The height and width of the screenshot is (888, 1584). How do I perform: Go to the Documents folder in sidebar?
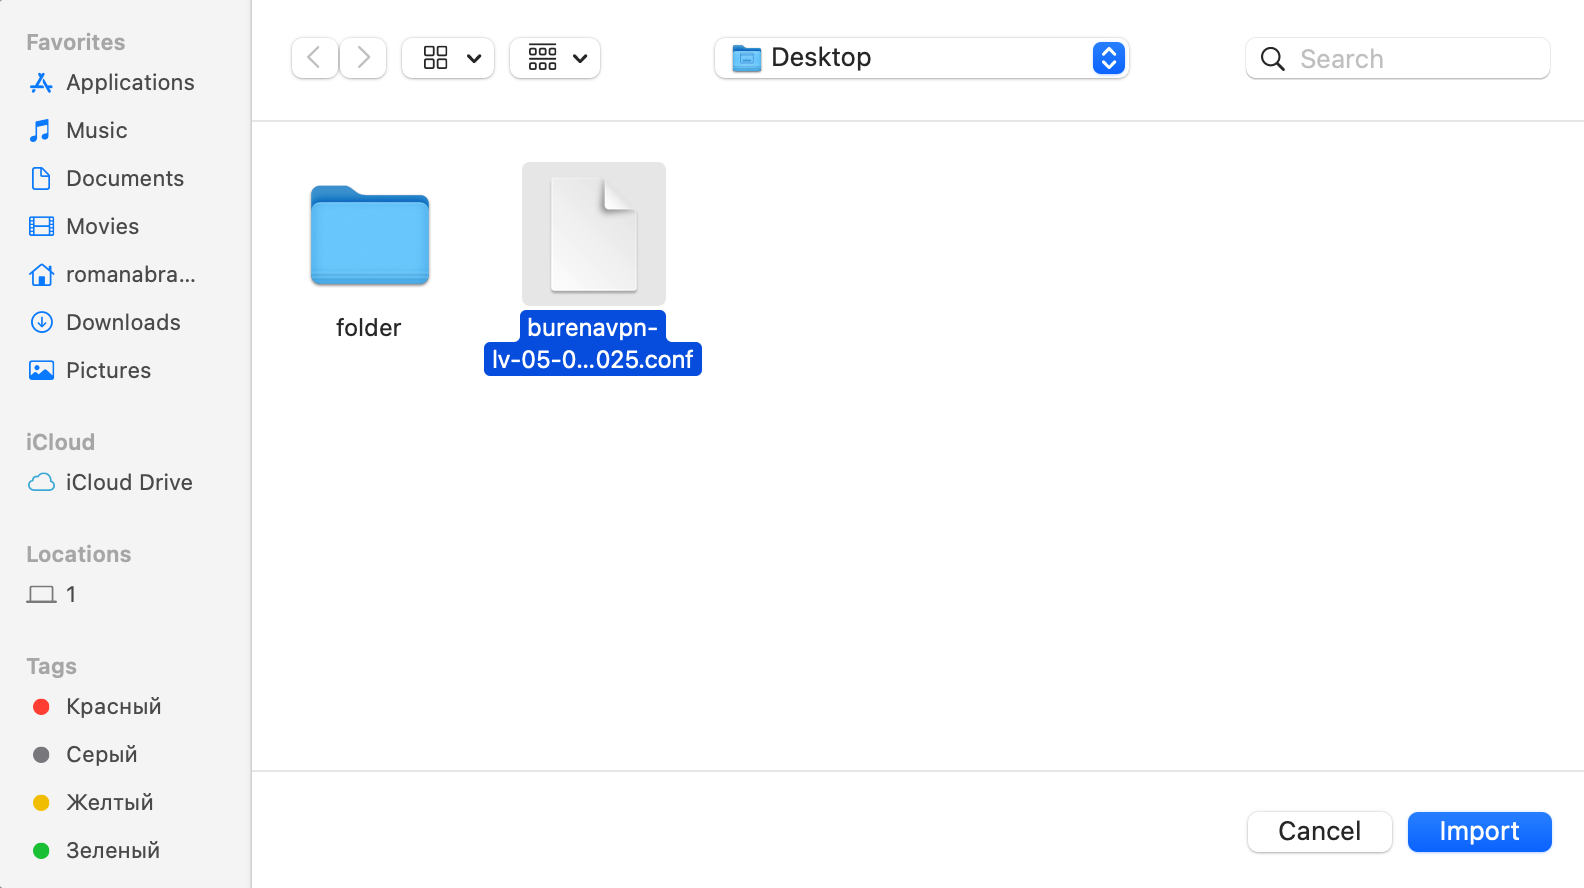[124, 179]
